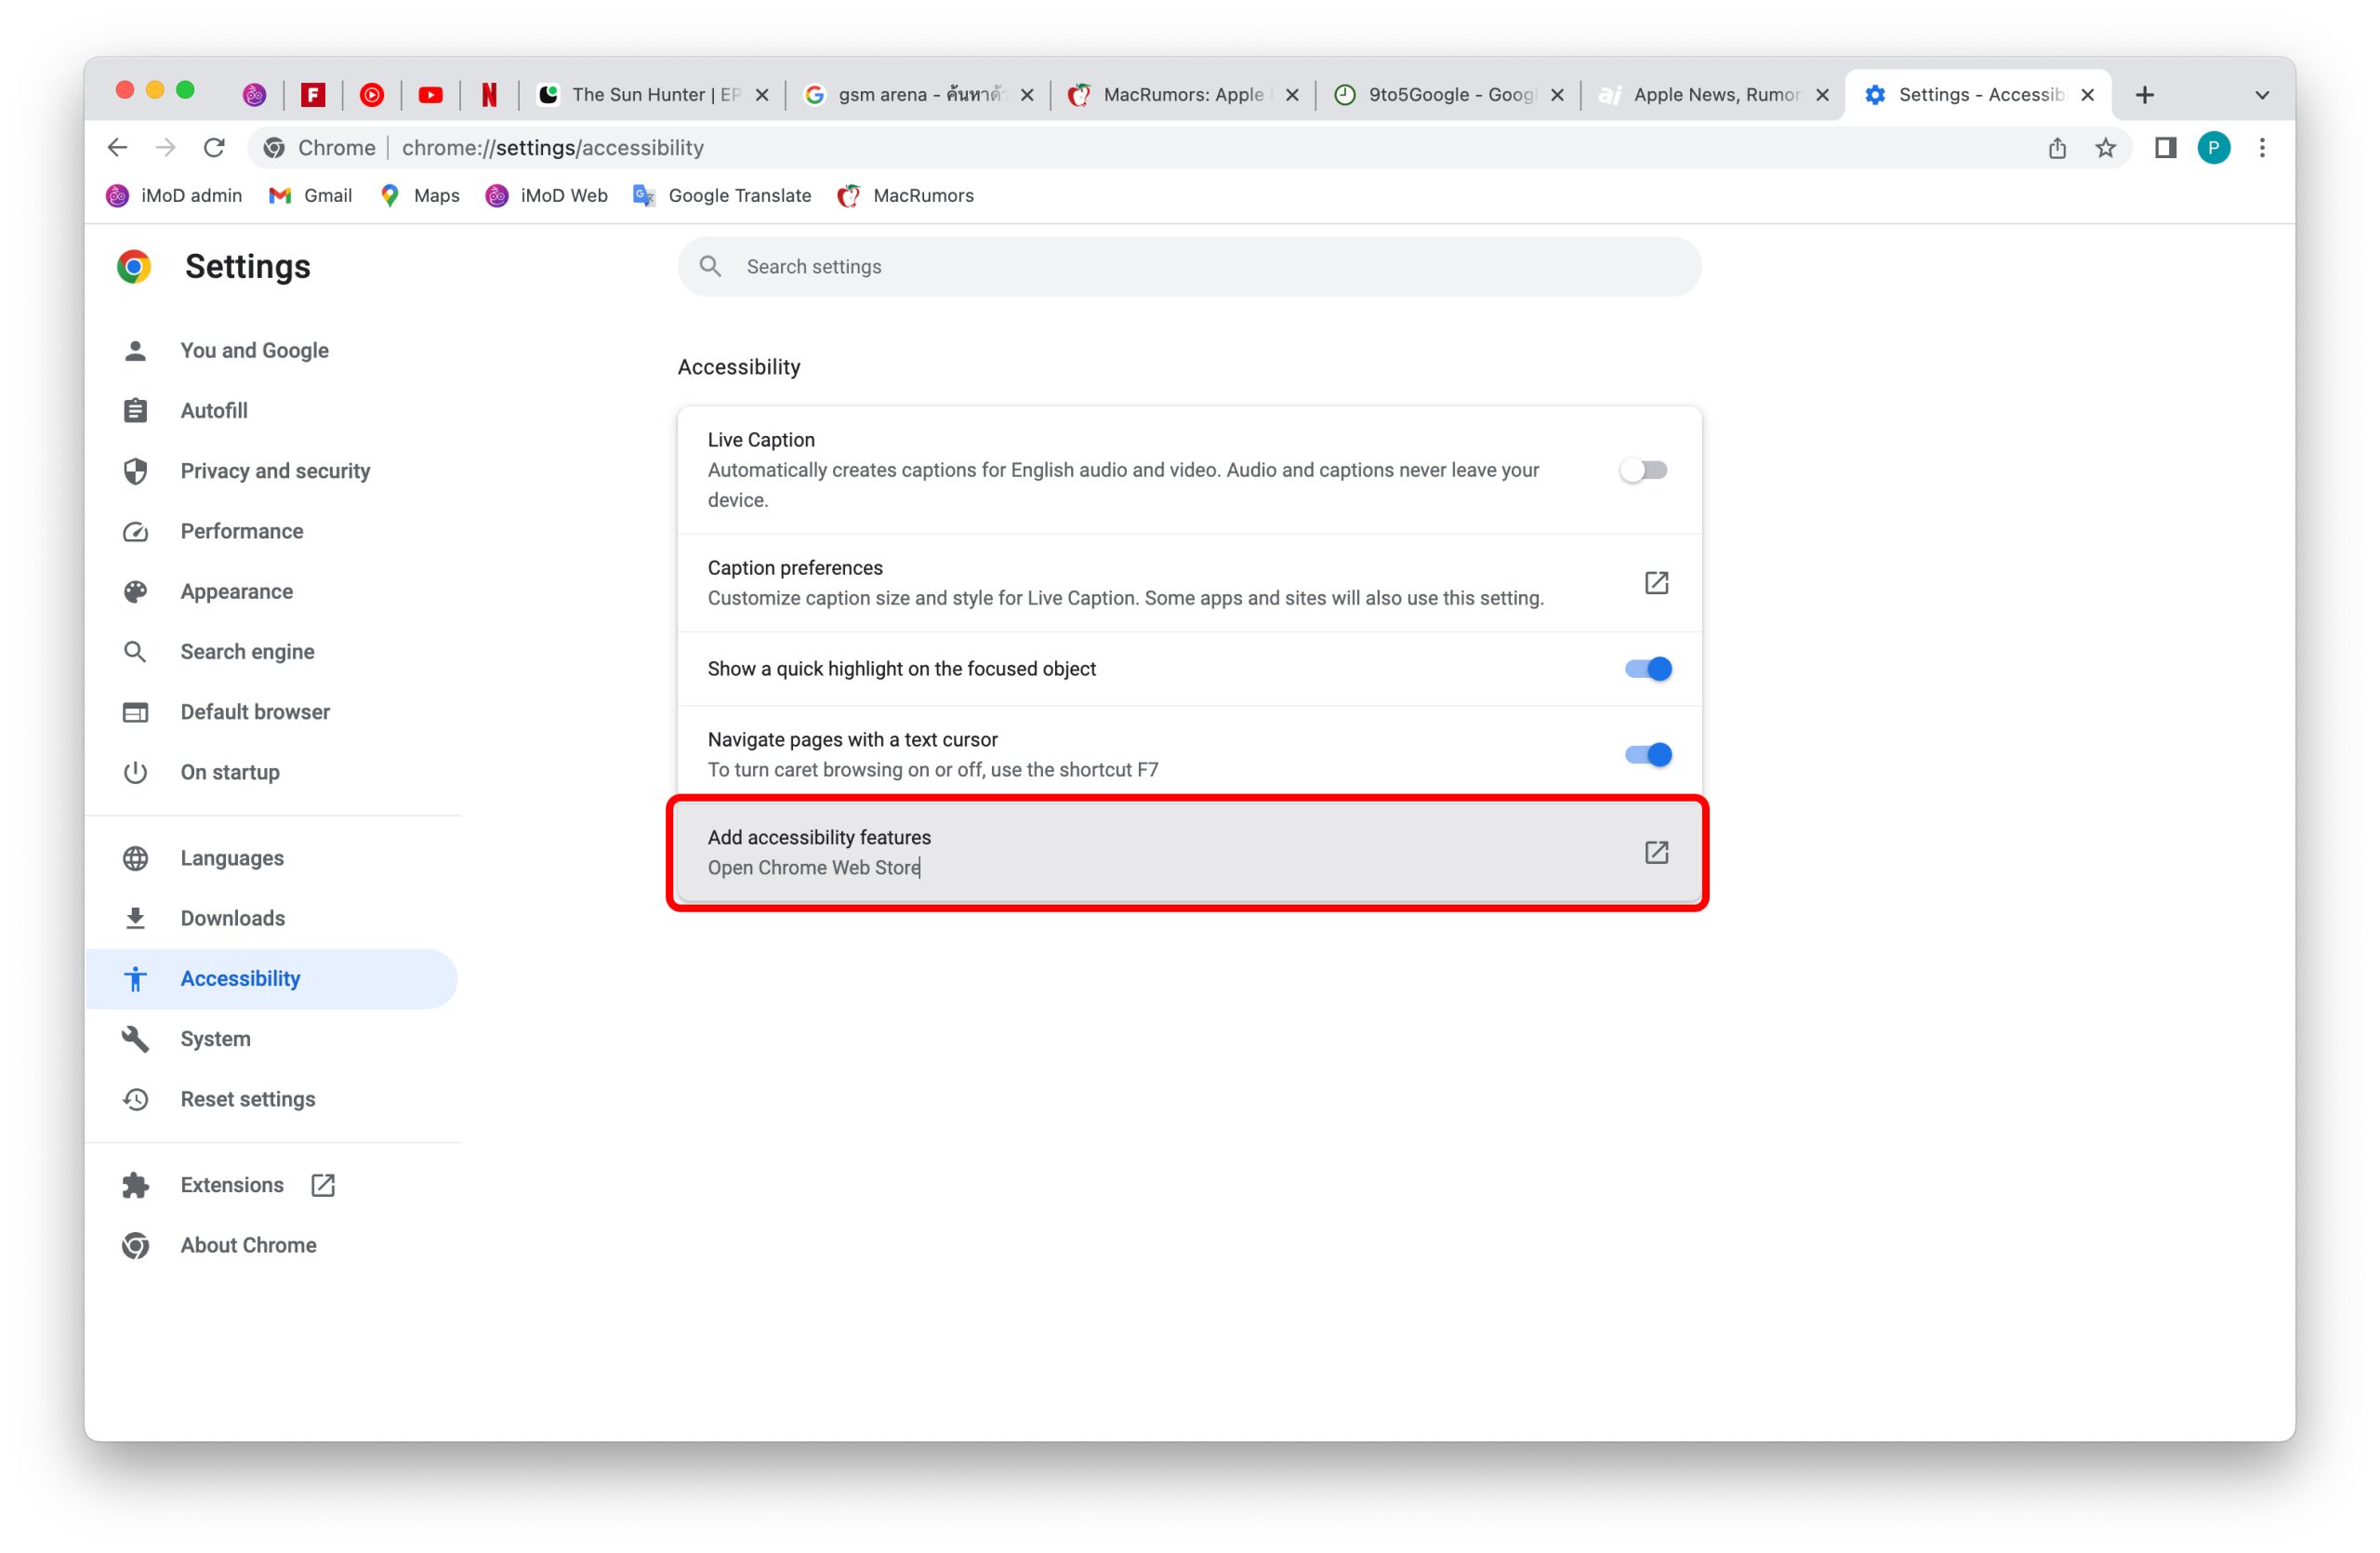
Task: Open the pinned Netflix tab
Action: point(489,95)
